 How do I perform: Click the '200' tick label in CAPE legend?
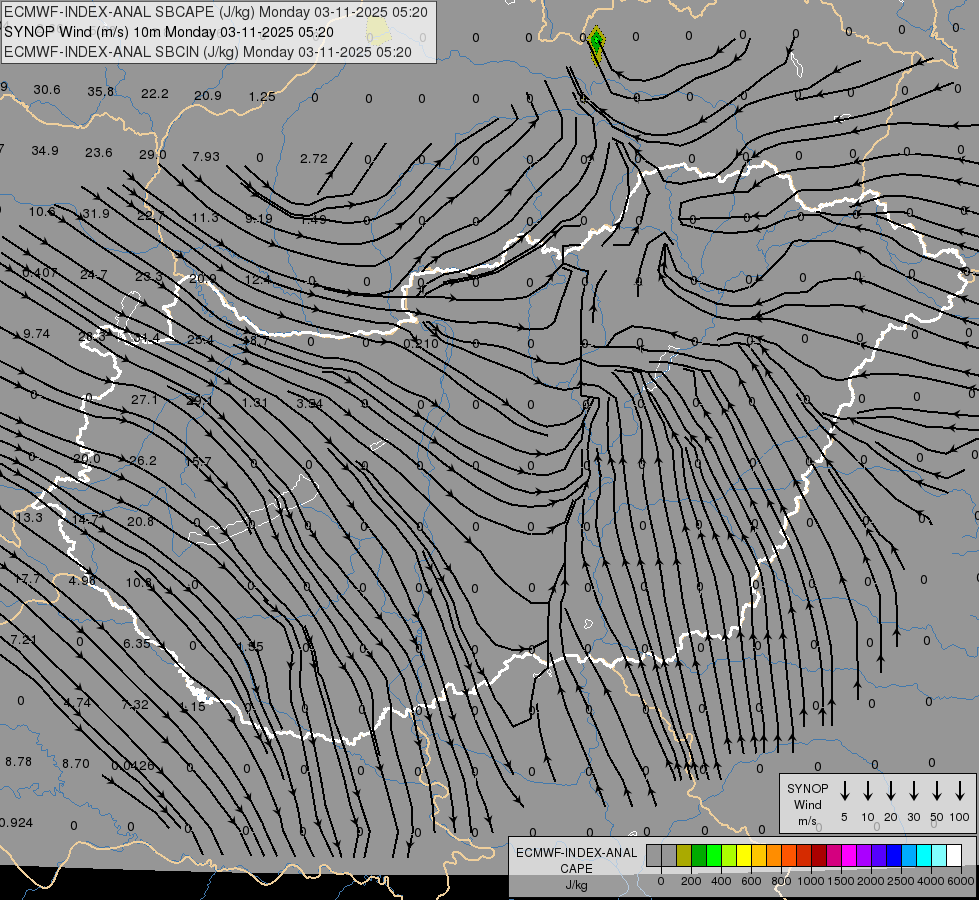click(x=691, y=881)
